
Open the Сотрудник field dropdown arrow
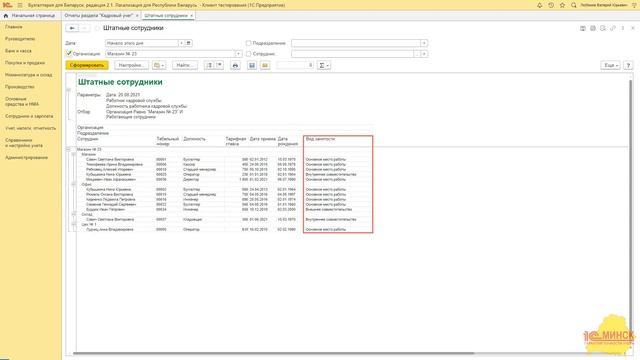(424, 54)
